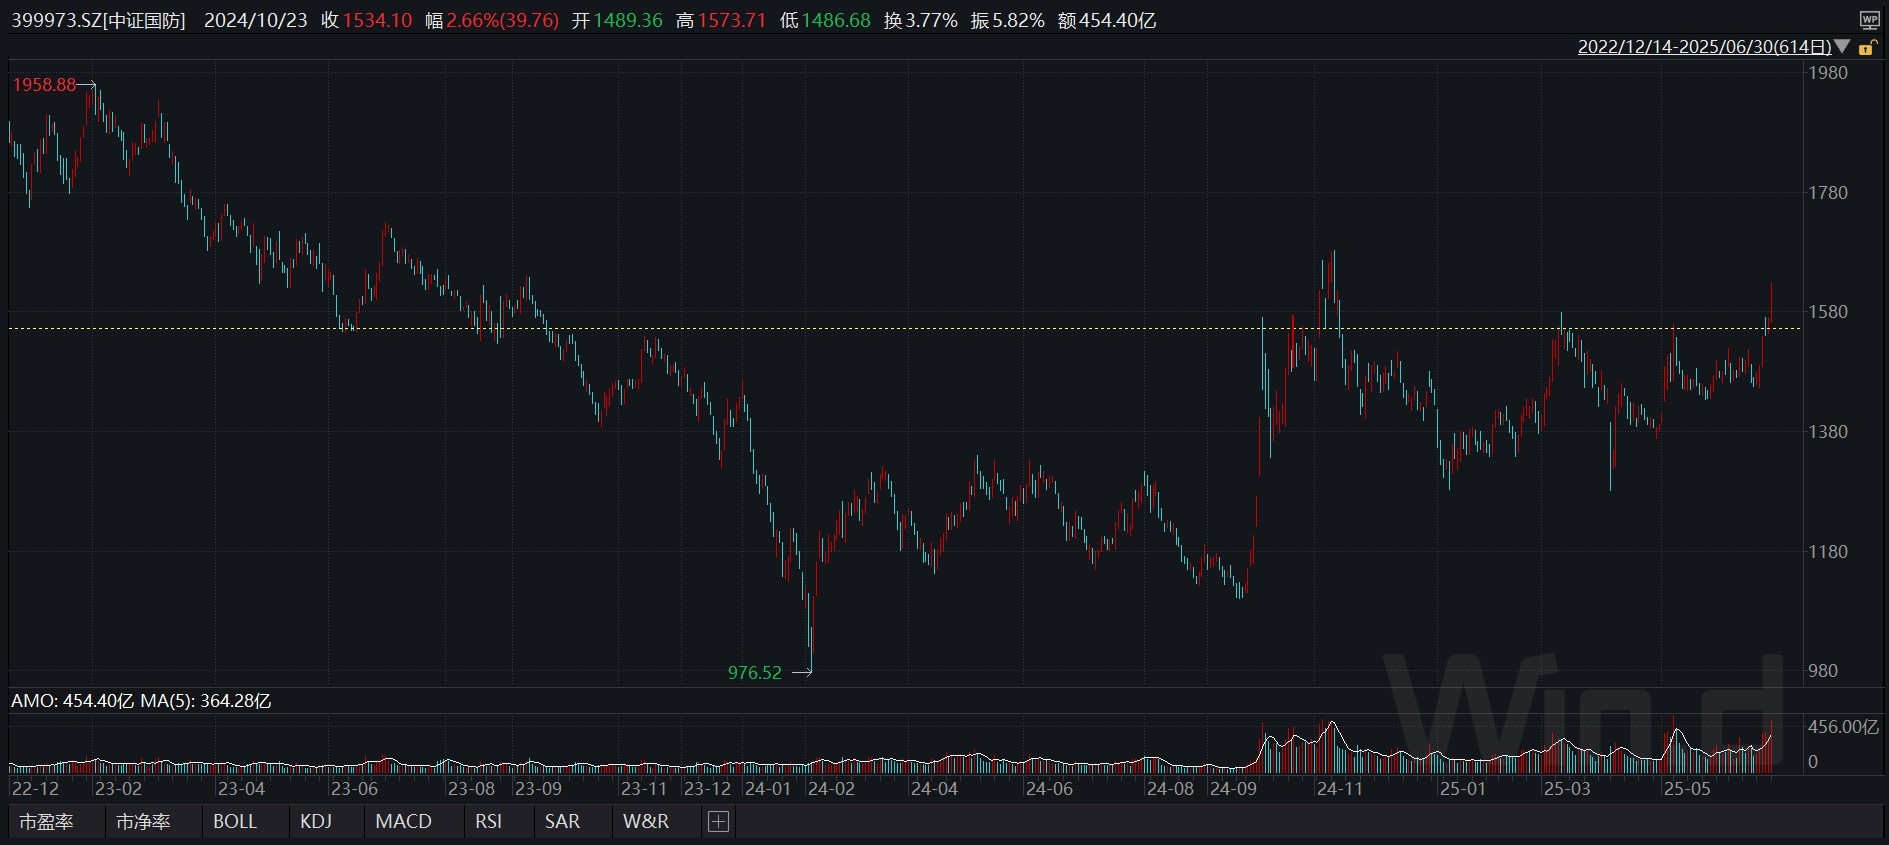1889x845 pixels.
Task: Click the header amount 454.40亿 after 额
Action: pos(1118,20)
